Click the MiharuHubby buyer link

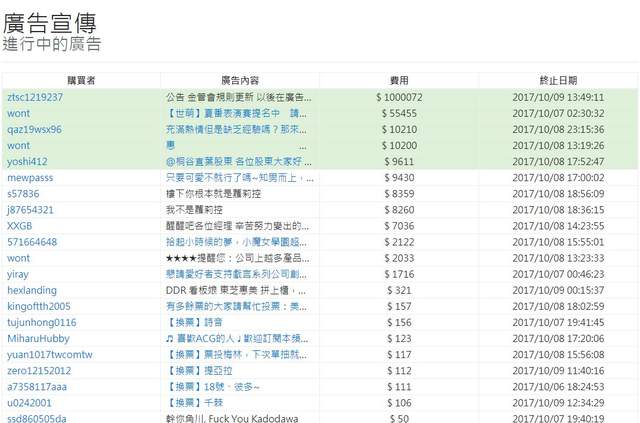[x=37, y=338]
